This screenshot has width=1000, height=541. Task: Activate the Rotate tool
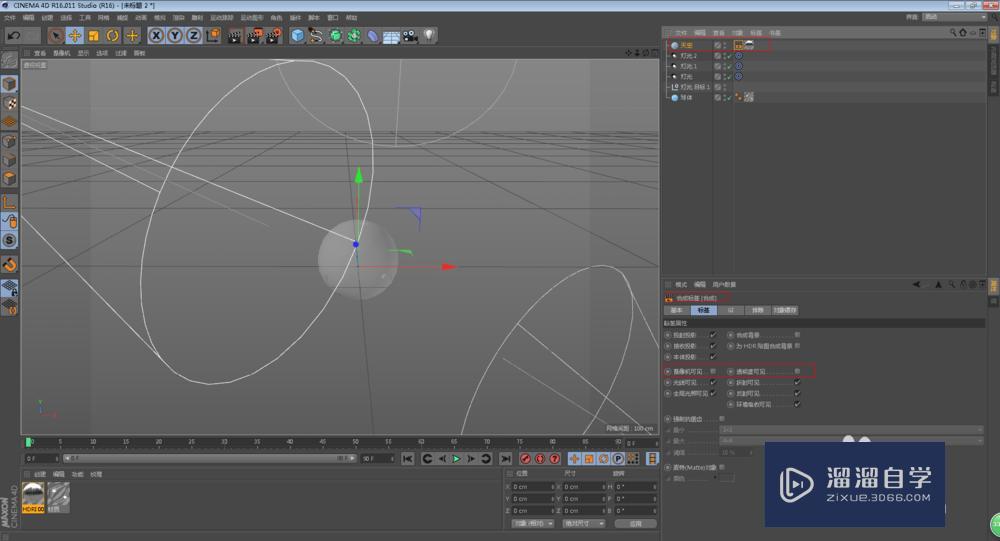pyautogui.click(x=113, y=36)
